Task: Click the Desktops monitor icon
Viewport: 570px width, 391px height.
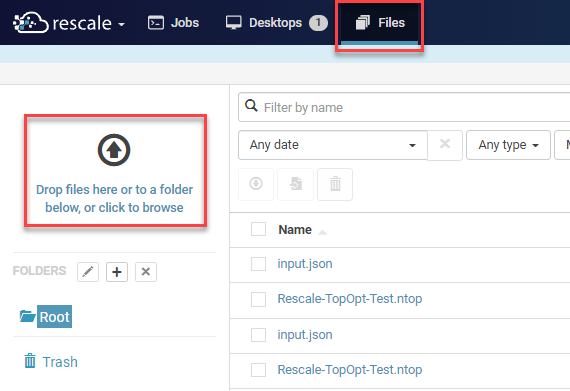Action: [x=233, y=23]
